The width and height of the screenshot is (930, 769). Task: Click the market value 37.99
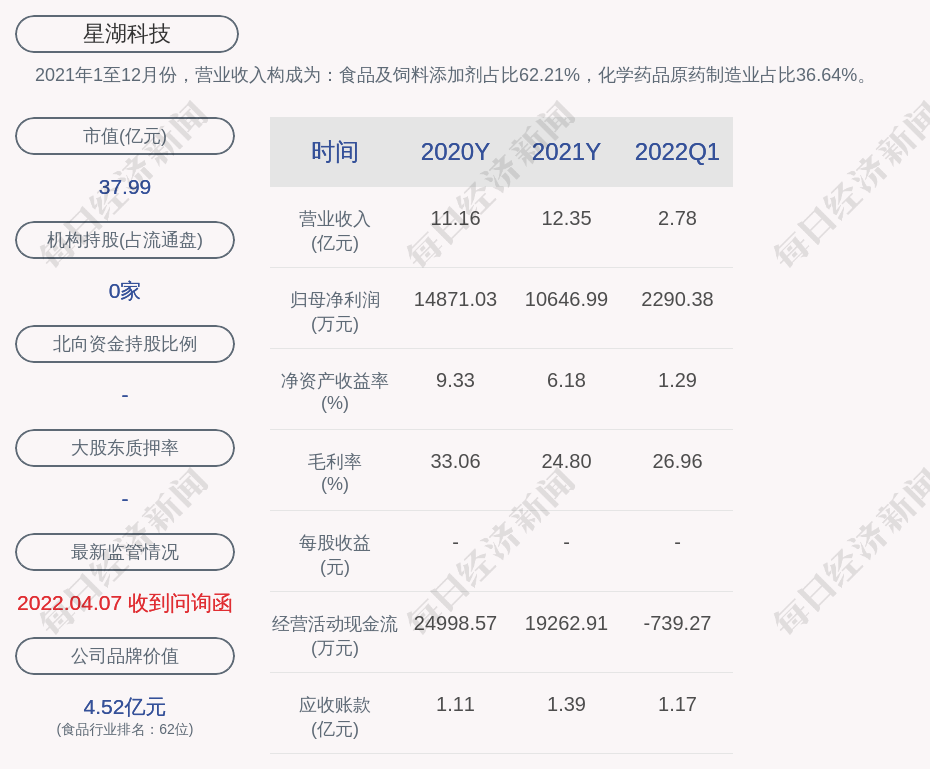click(x=125, y=187)
